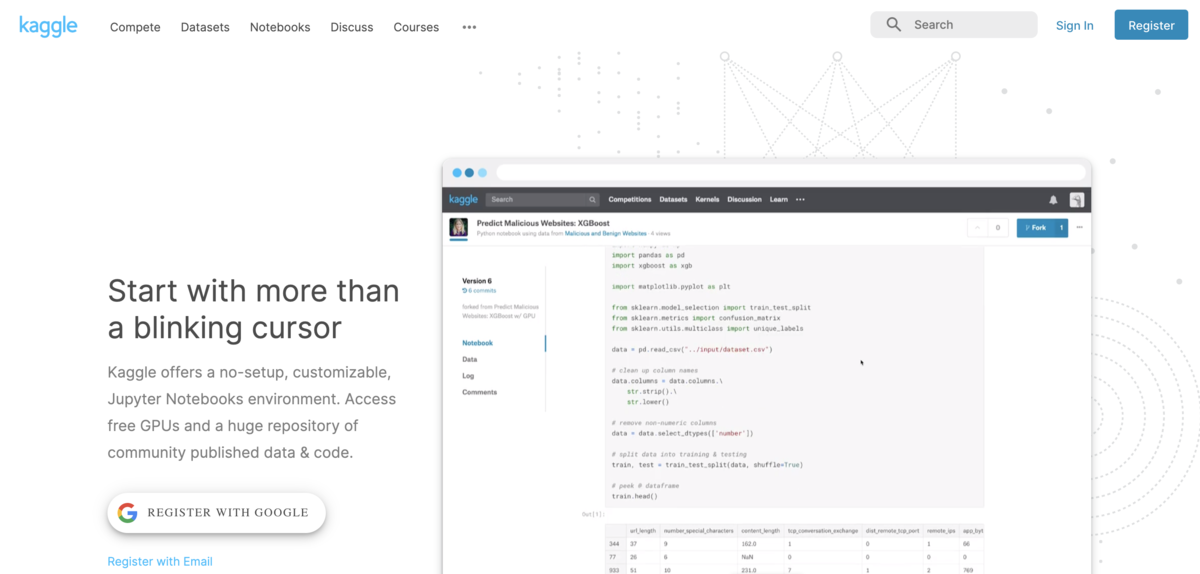Open the three-dots more menu next to Courses
Viewport: 1200px width, 574px height.
pos(469,27)
